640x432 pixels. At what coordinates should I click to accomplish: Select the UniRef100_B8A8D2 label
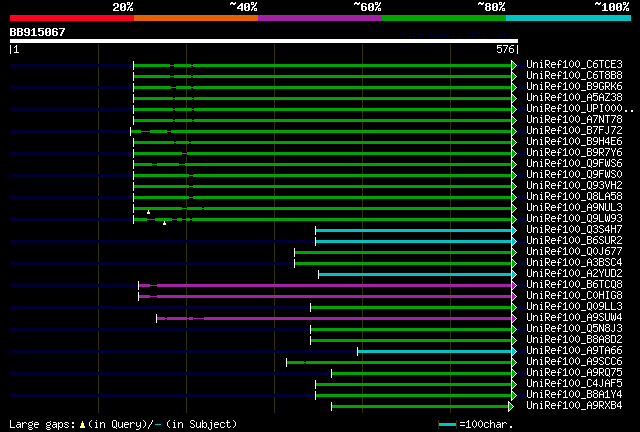click(574, 340)
